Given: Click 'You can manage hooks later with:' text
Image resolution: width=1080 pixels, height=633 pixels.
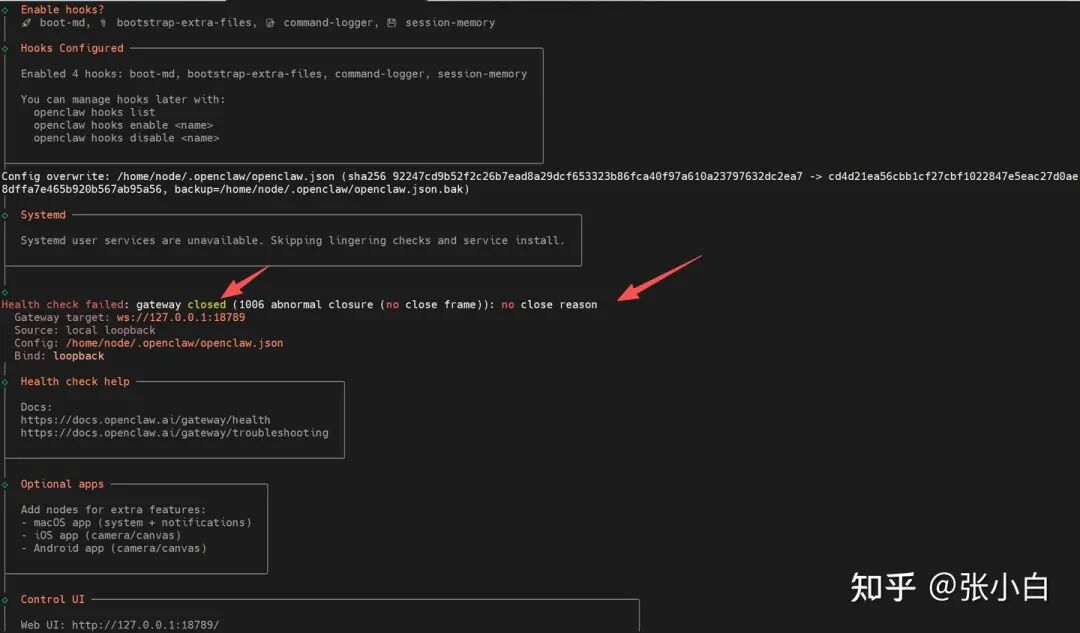Looking at the screenshot, I should click(x=123, y=99).
